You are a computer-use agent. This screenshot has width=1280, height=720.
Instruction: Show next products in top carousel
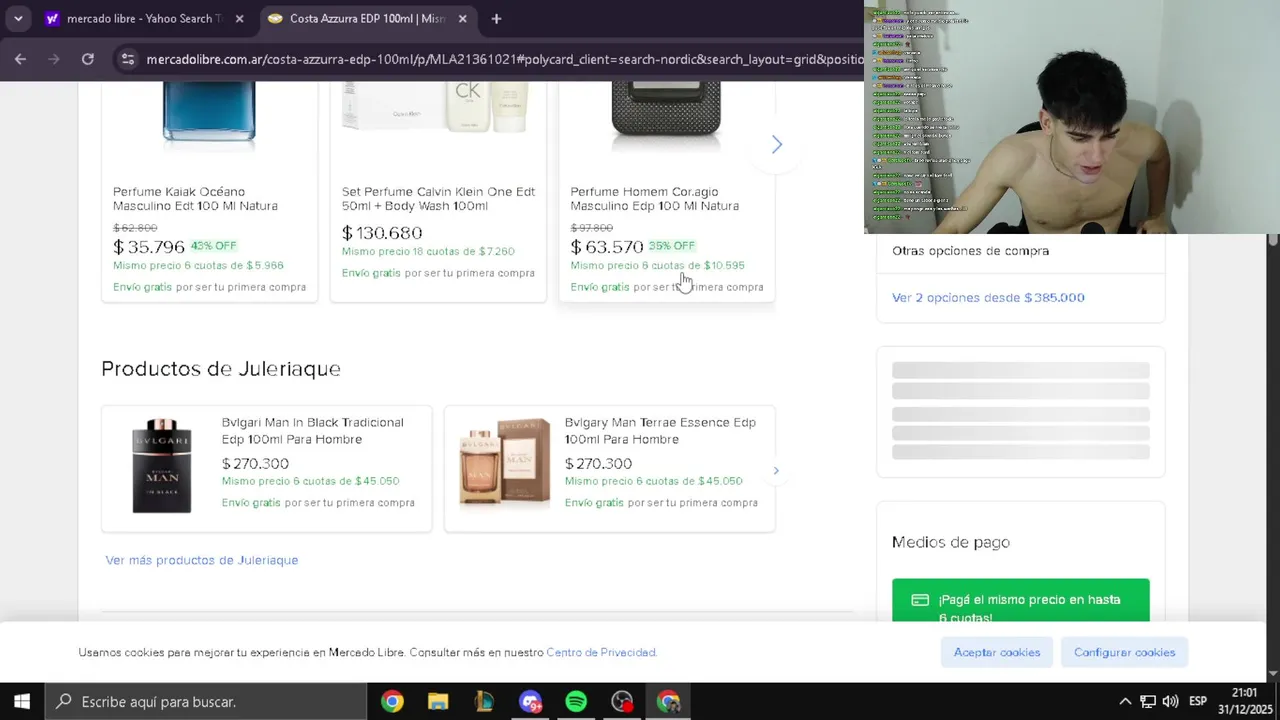[x=776, y=144]
